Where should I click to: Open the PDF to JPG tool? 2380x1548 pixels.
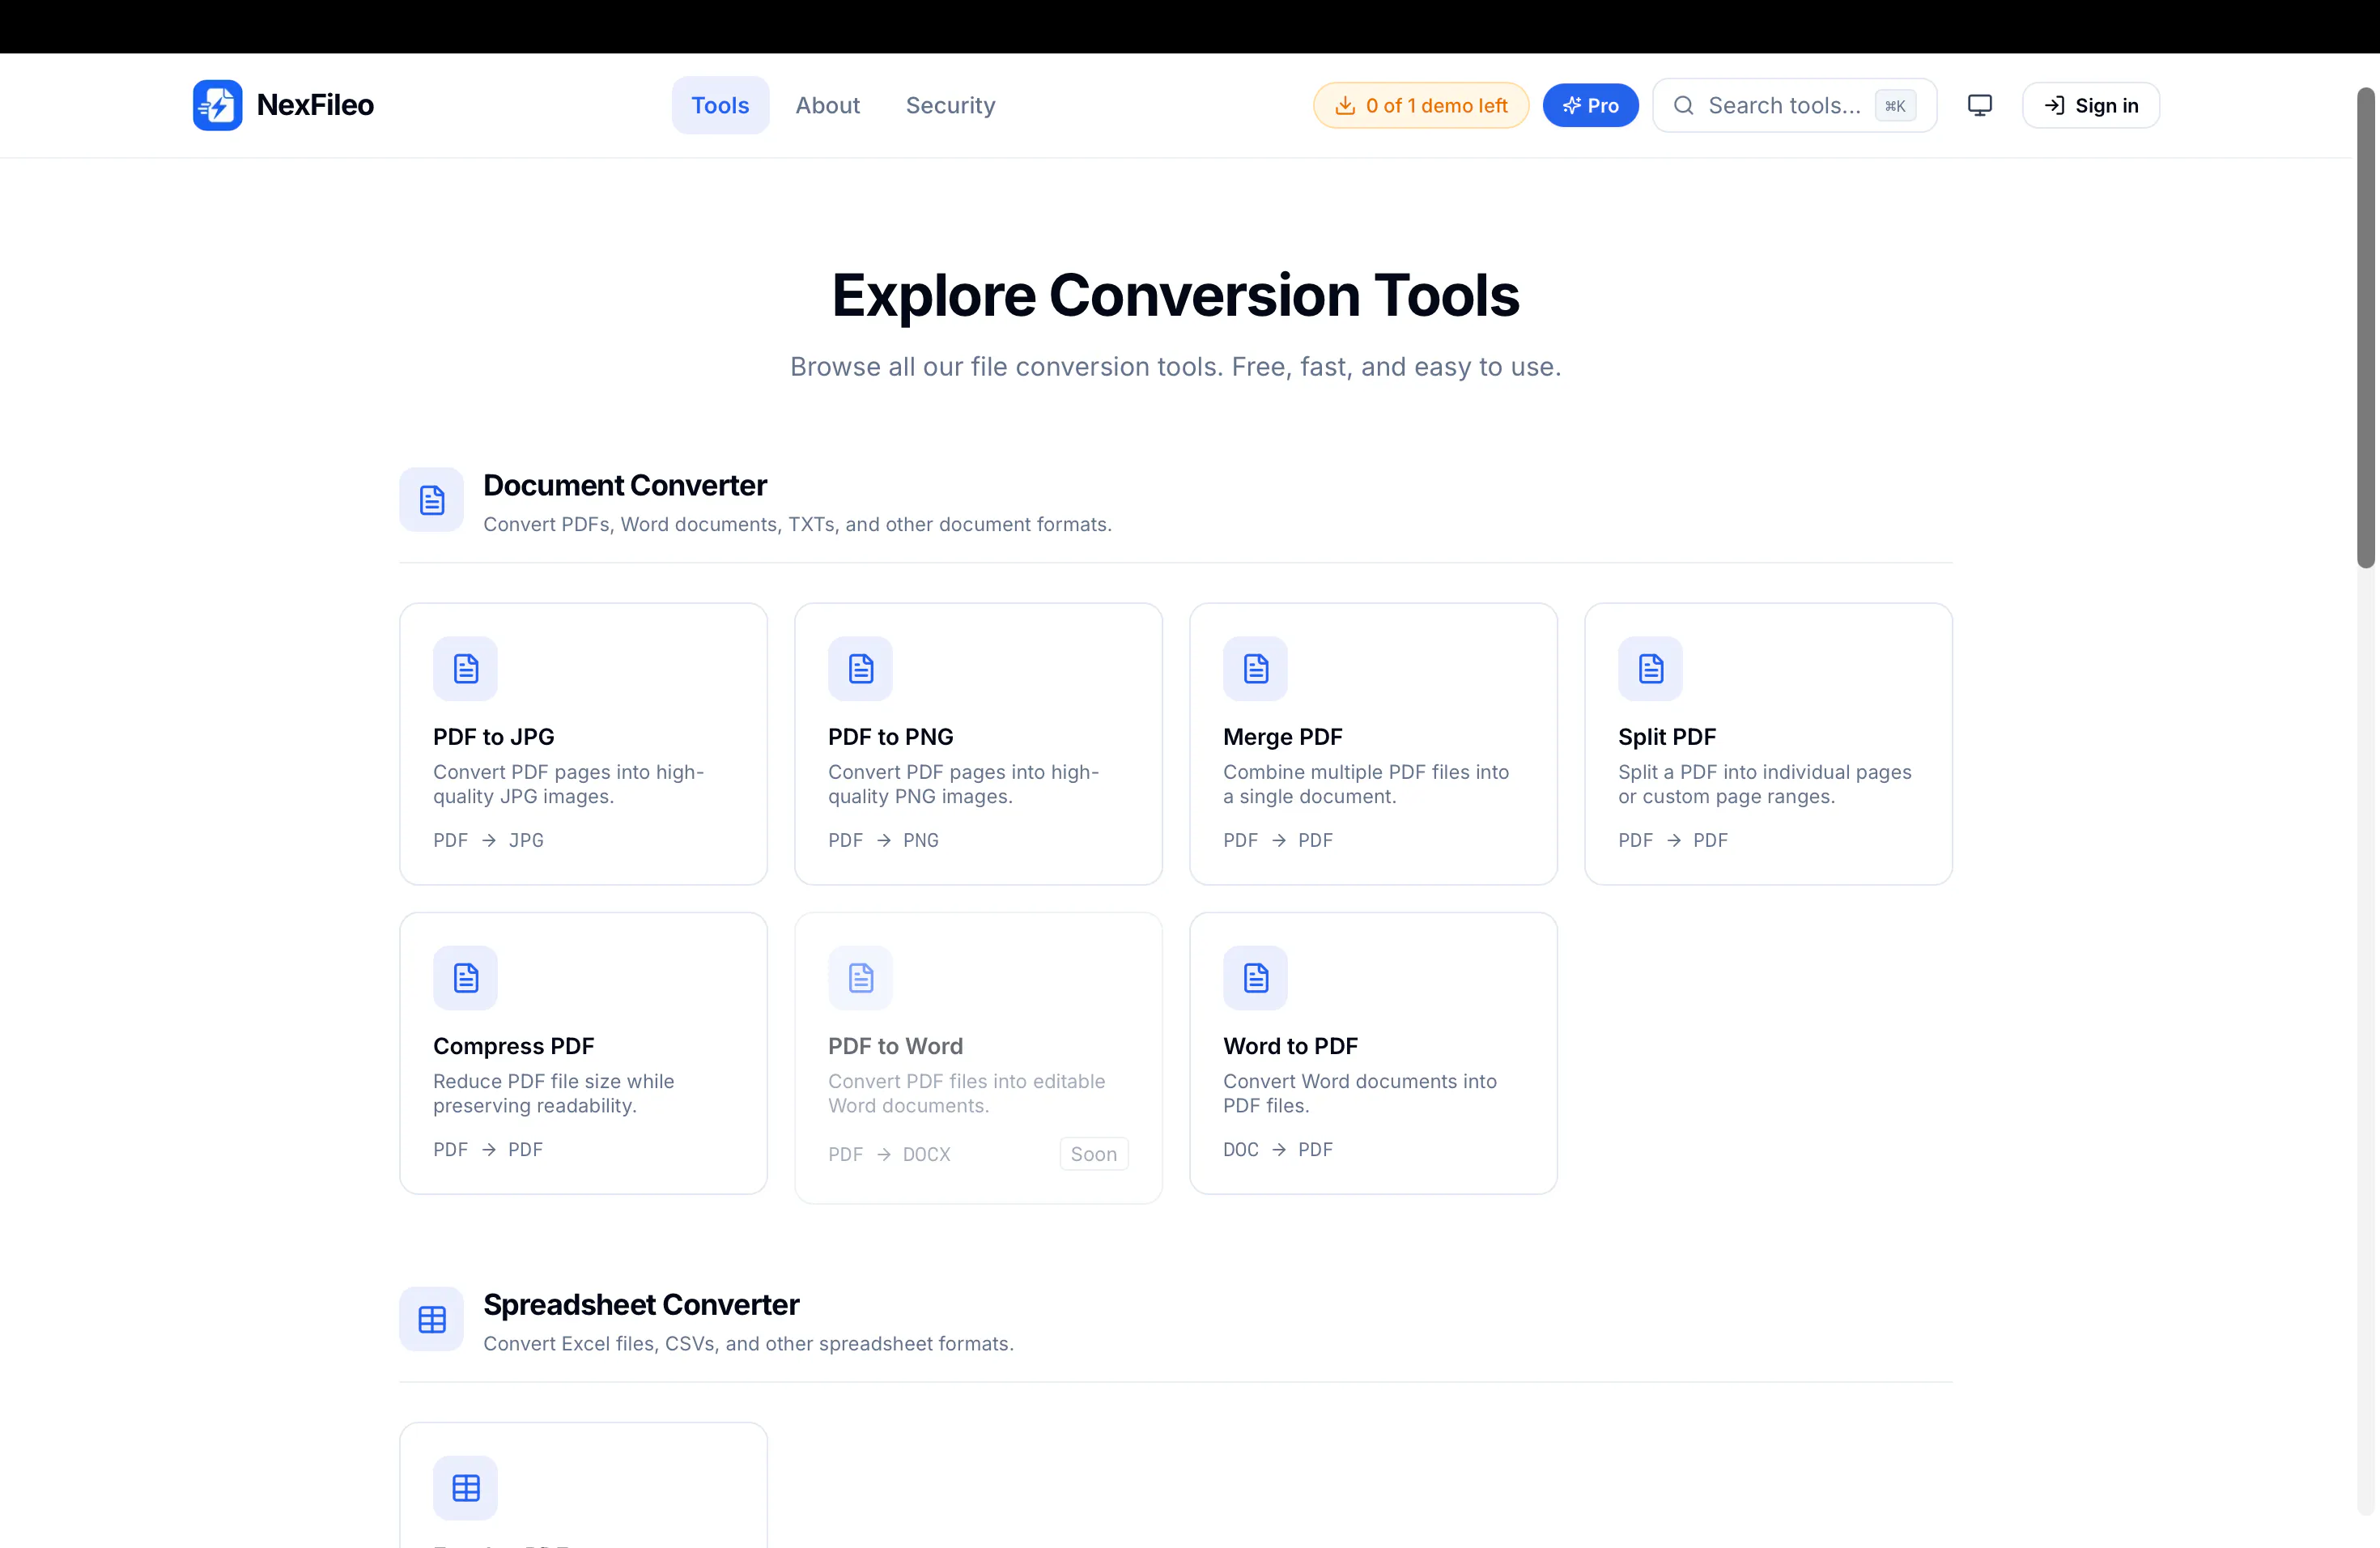pos(583,743)
